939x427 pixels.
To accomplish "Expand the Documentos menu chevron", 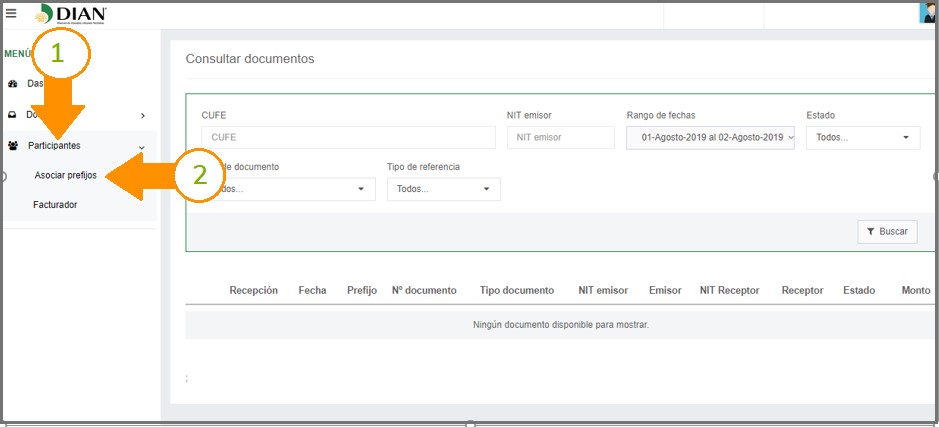I will 143,116.
